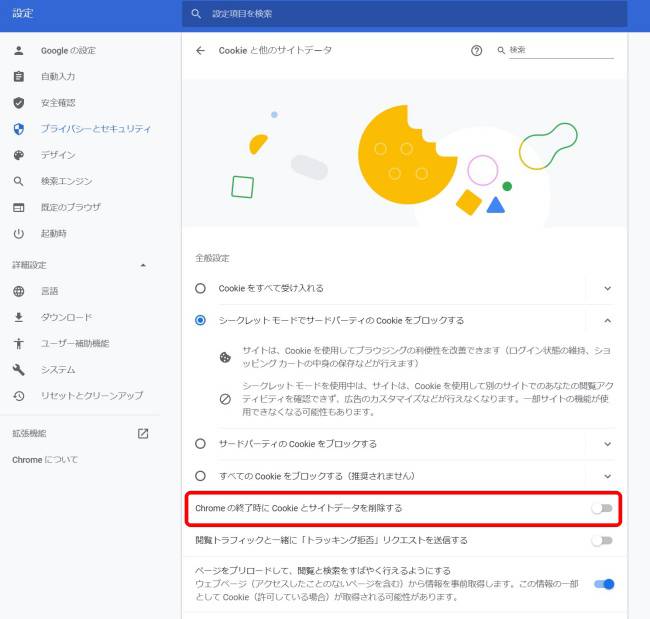Select 'すべての Cookie をブロックする' radio
This screenshot has width=650, height=619.
(200, 476)
